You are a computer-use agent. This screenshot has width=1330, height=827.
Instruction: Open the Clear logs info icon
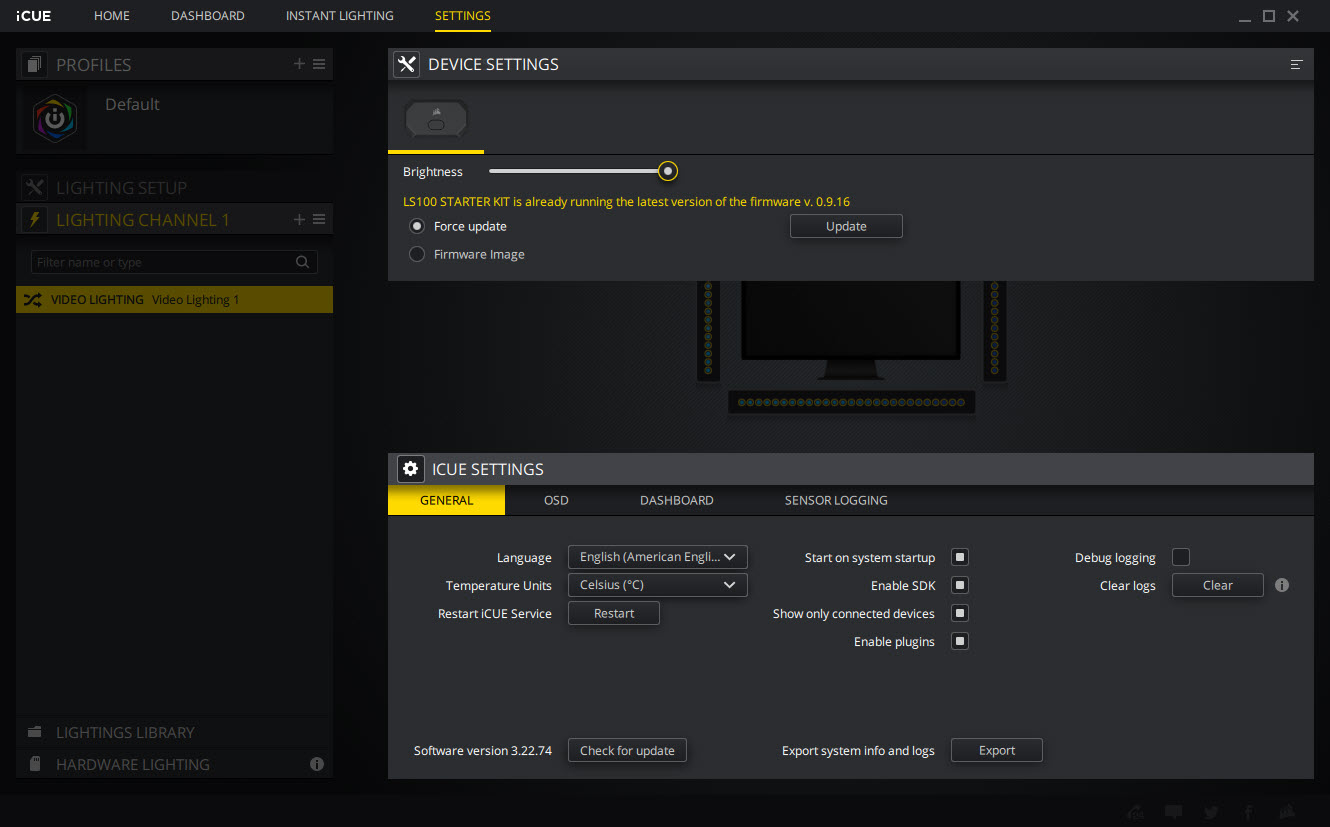click(1282, 585)
